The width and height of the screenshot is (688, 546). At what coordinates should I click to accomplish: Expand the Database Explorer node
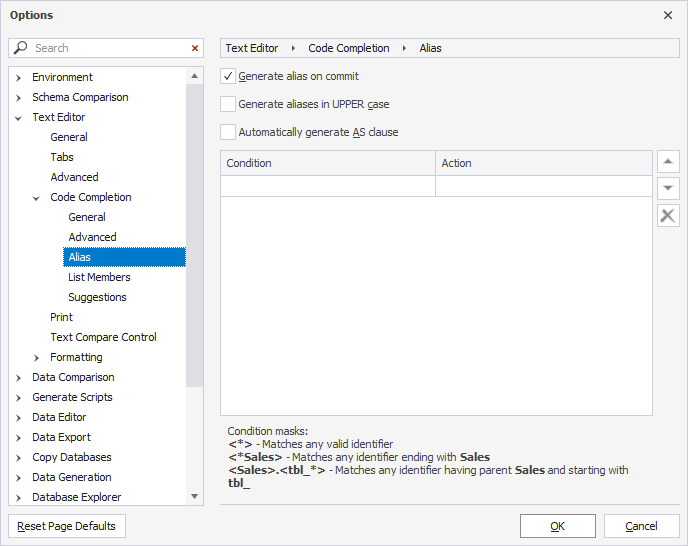18,498
